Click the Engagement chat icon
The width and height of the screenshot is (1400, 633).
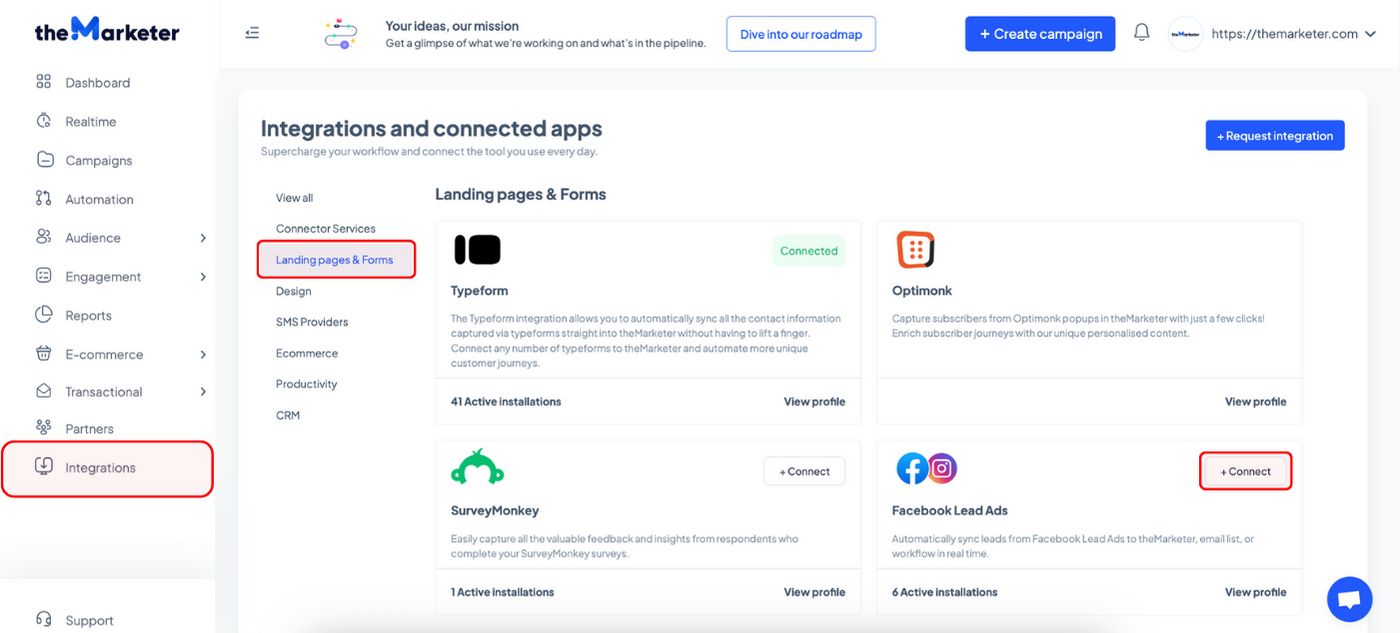(x=43, y=276)
